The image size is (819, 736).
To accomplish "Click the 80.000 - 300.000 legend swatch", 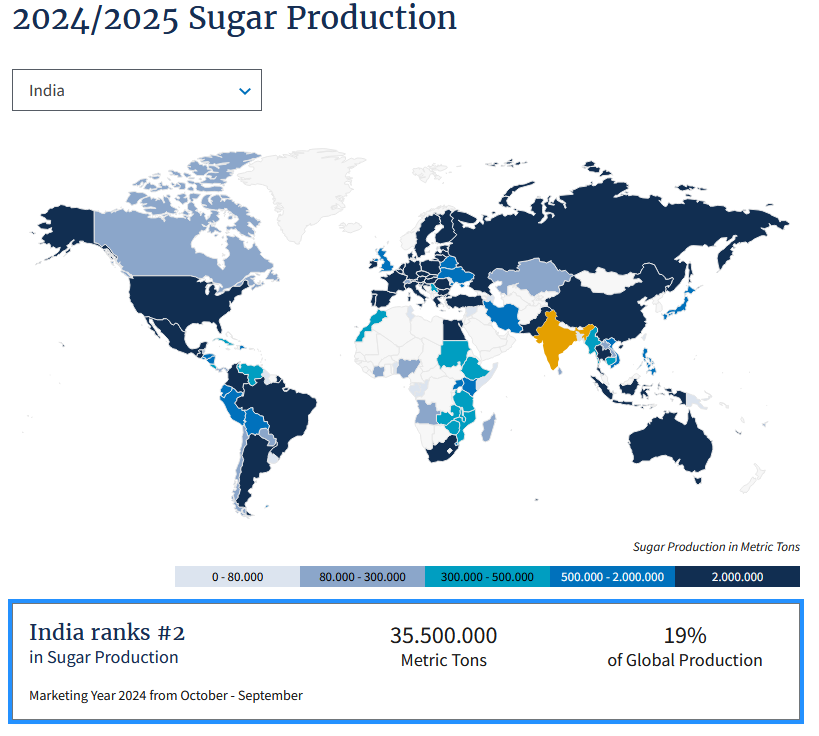I will [x=362, y=577].
